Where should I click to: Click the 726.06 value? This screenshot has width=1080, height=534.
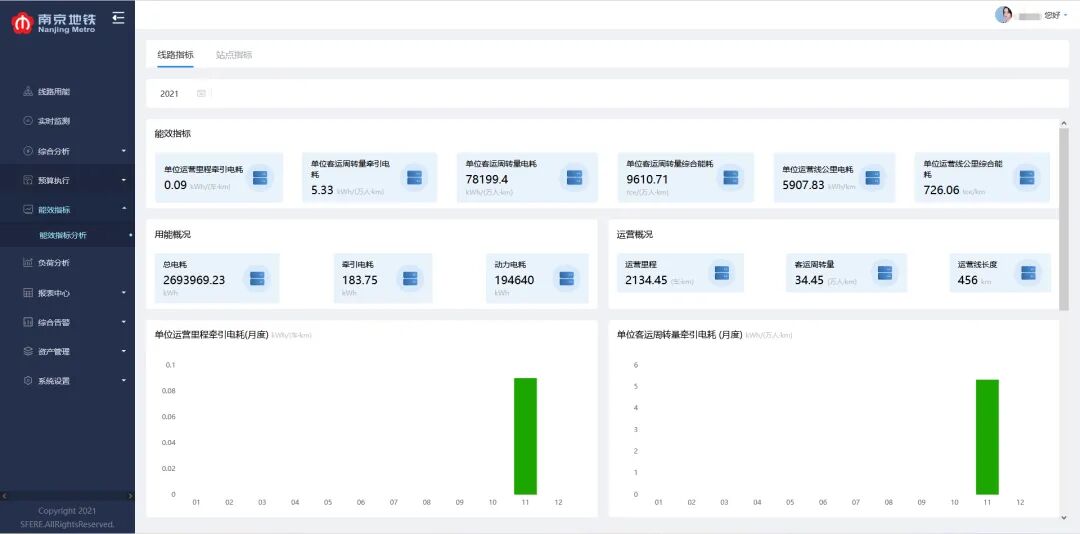point(942,189)
